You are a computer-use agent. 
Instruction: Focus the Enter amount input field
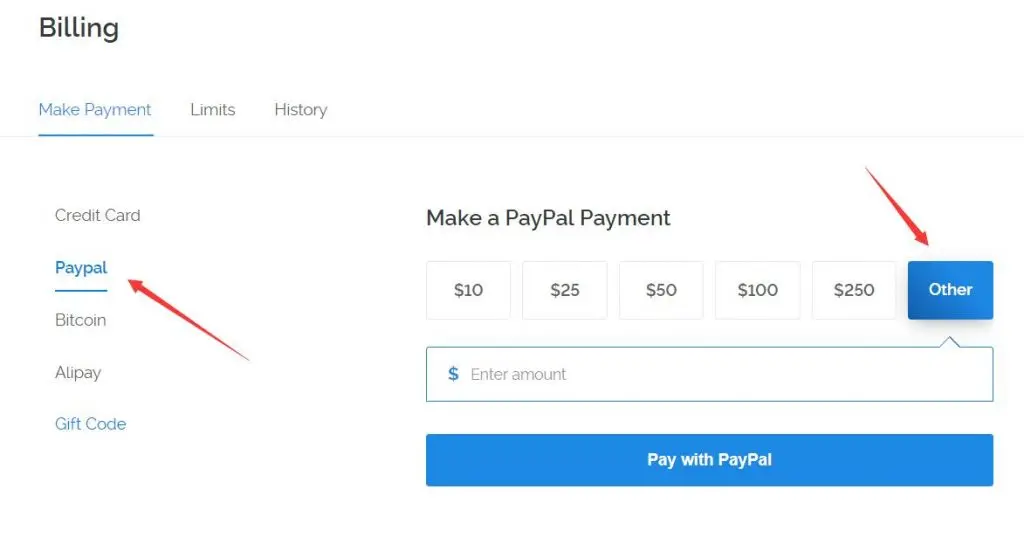(x=720, y=374)
